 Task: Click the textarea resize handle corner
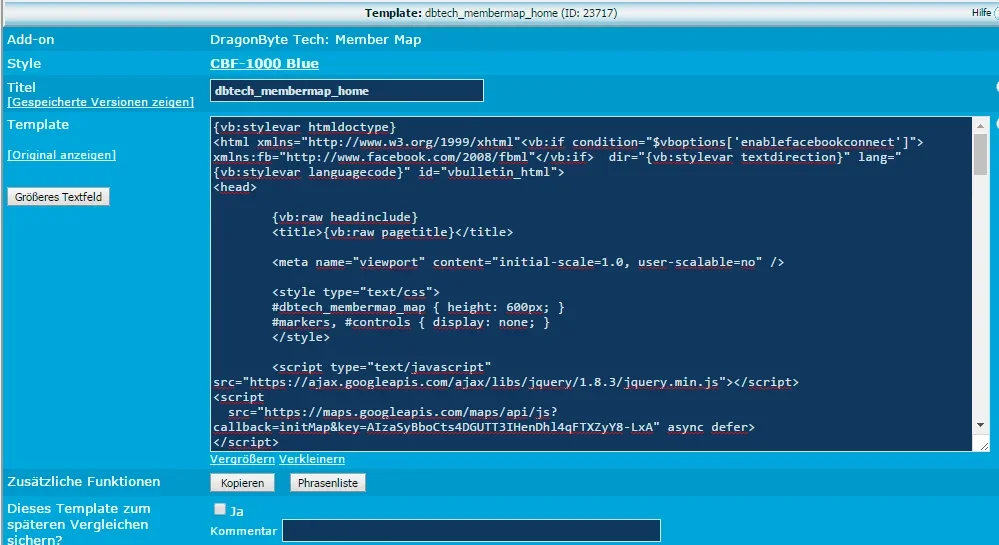click(x=984, y=446)
